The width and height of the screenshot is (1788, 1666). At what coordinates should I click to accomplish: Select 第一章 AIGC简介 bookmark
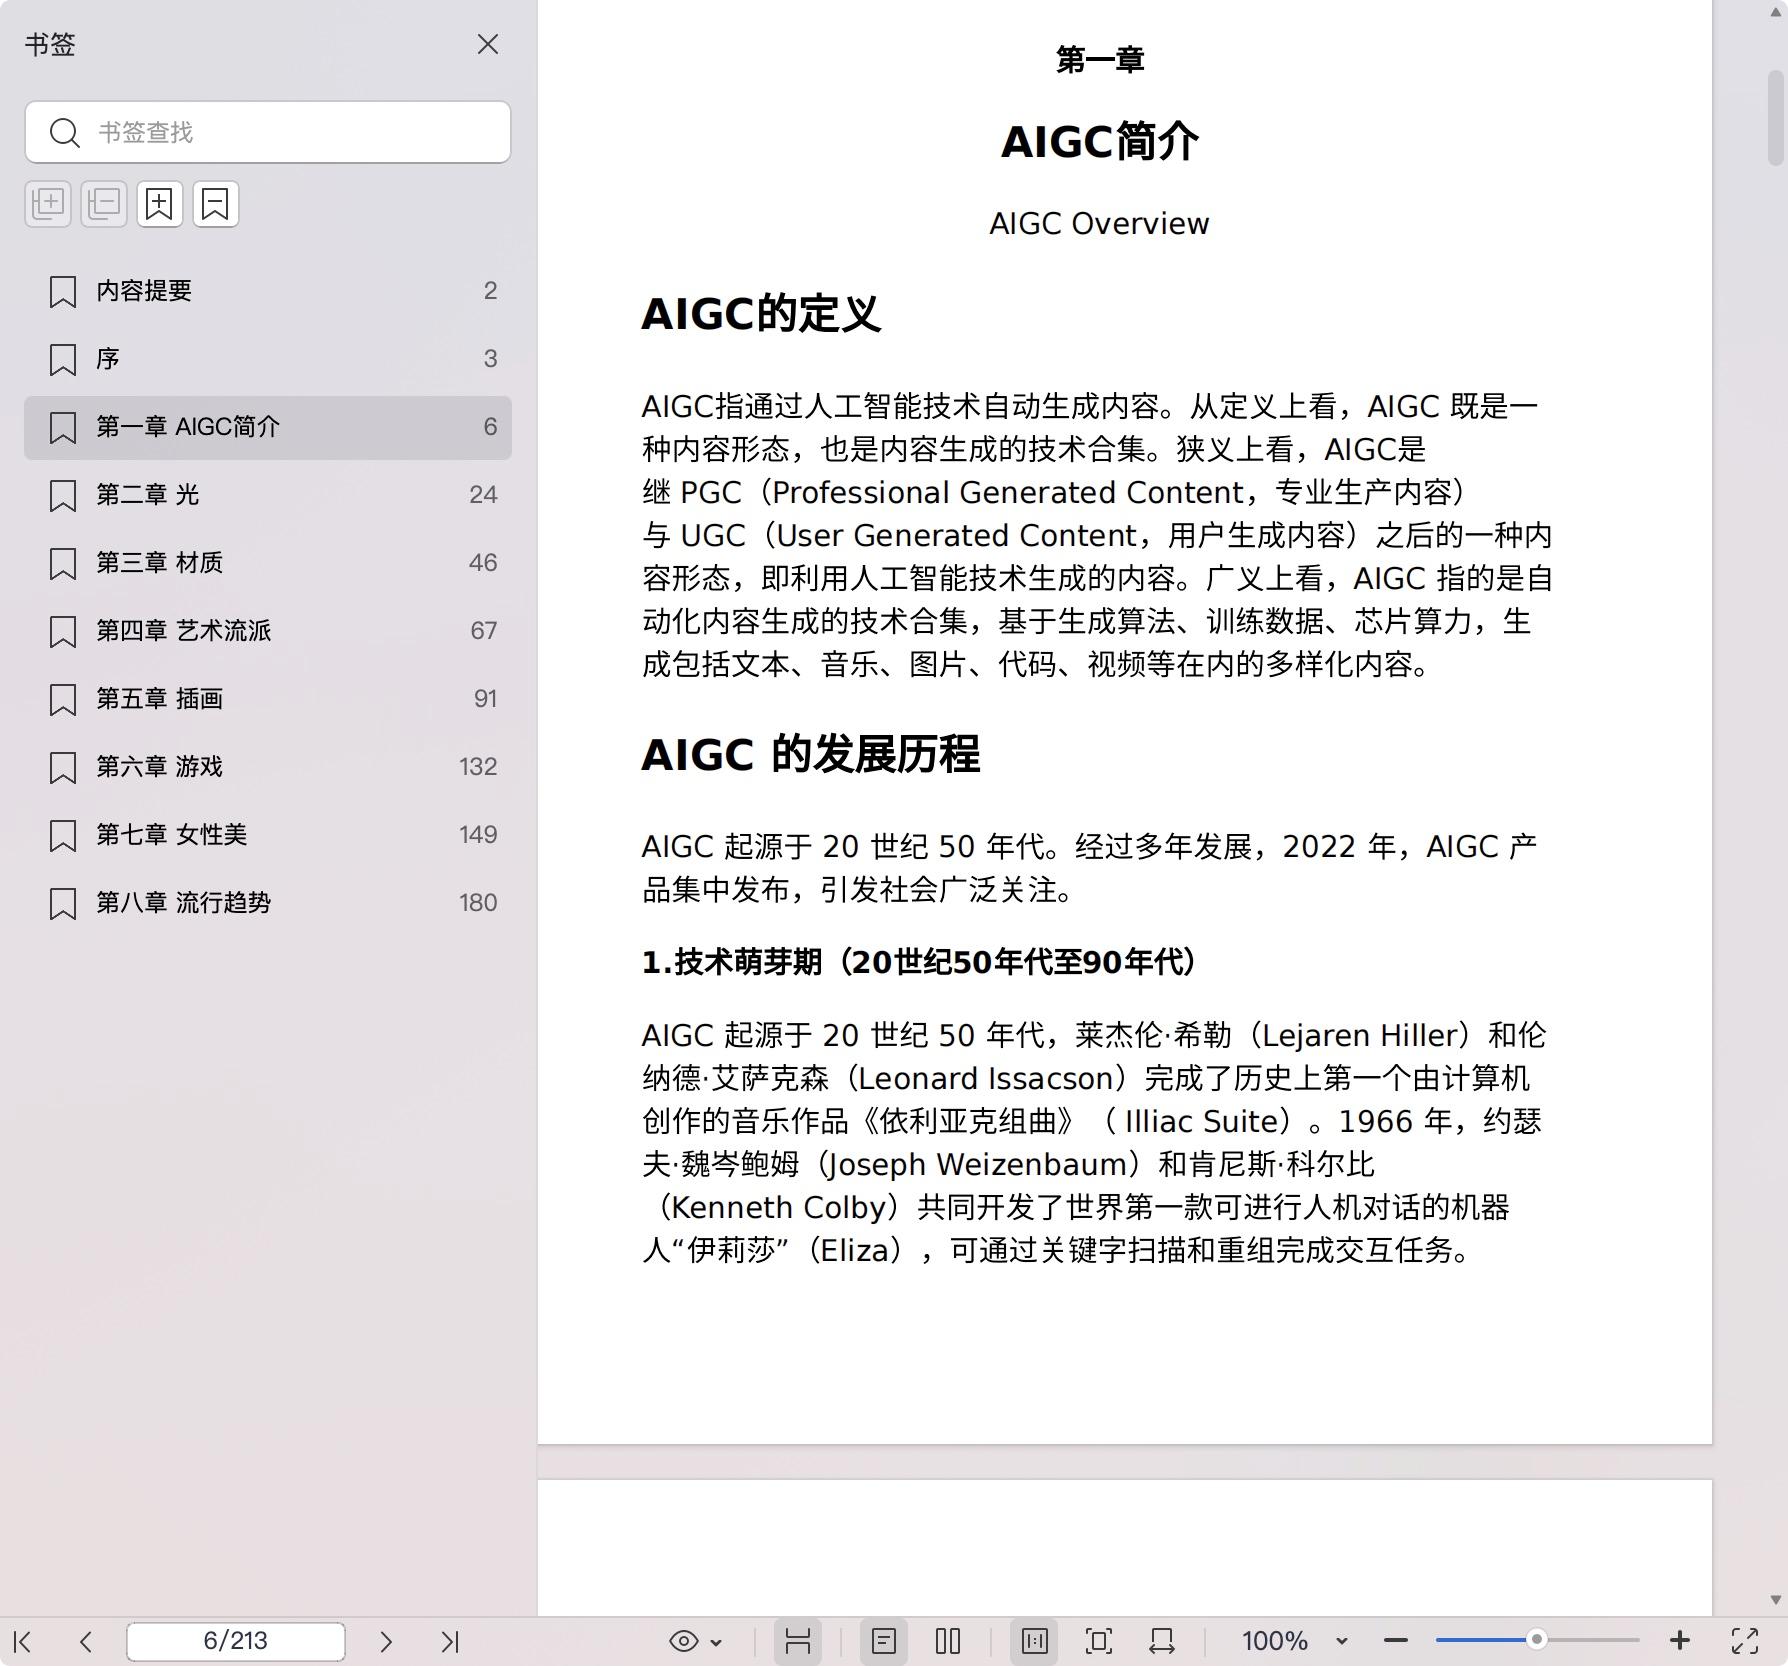coord(268,427)
